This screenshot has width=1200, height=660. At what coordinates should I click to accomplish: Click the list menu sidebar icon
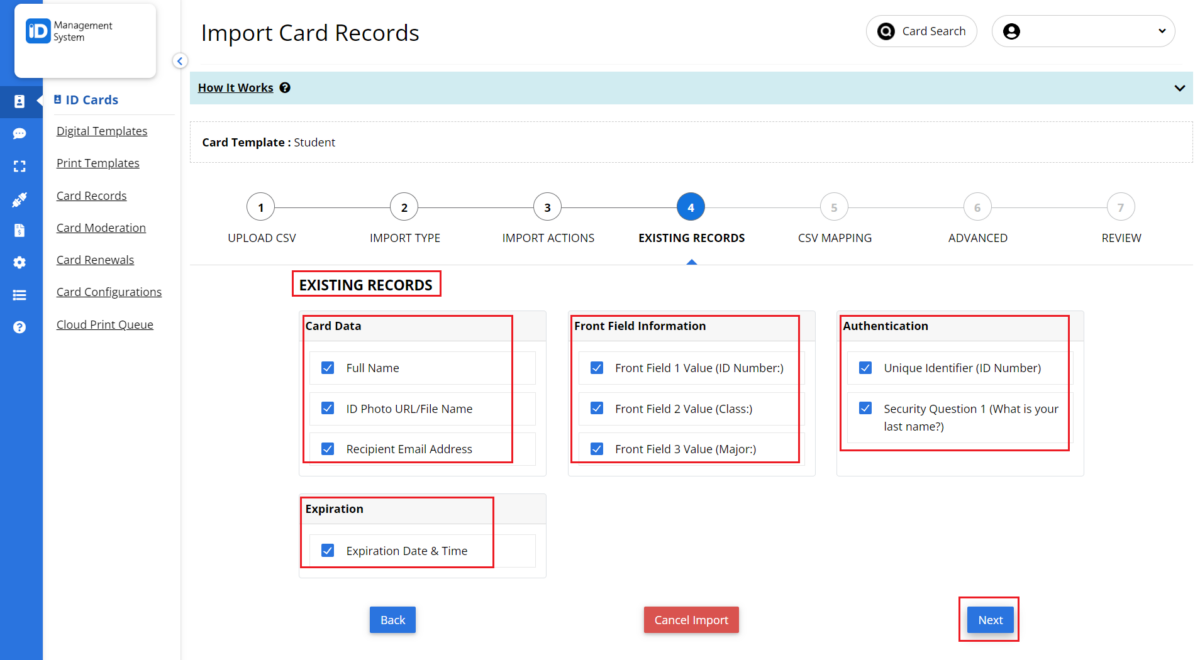[21, 294]
